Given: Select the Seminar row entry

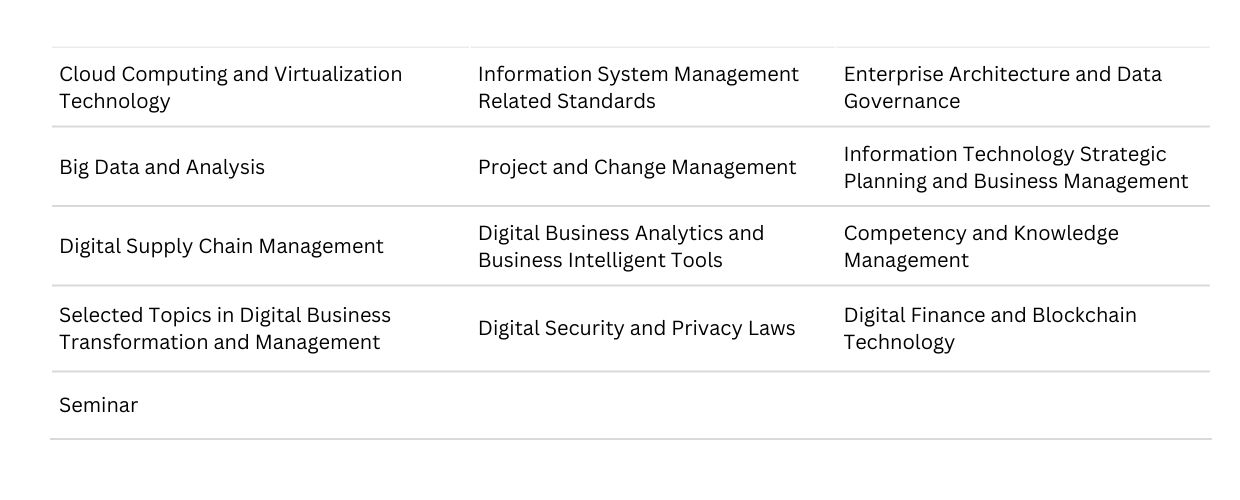Looking at the screenshot, I should click(x=99, y=405).
